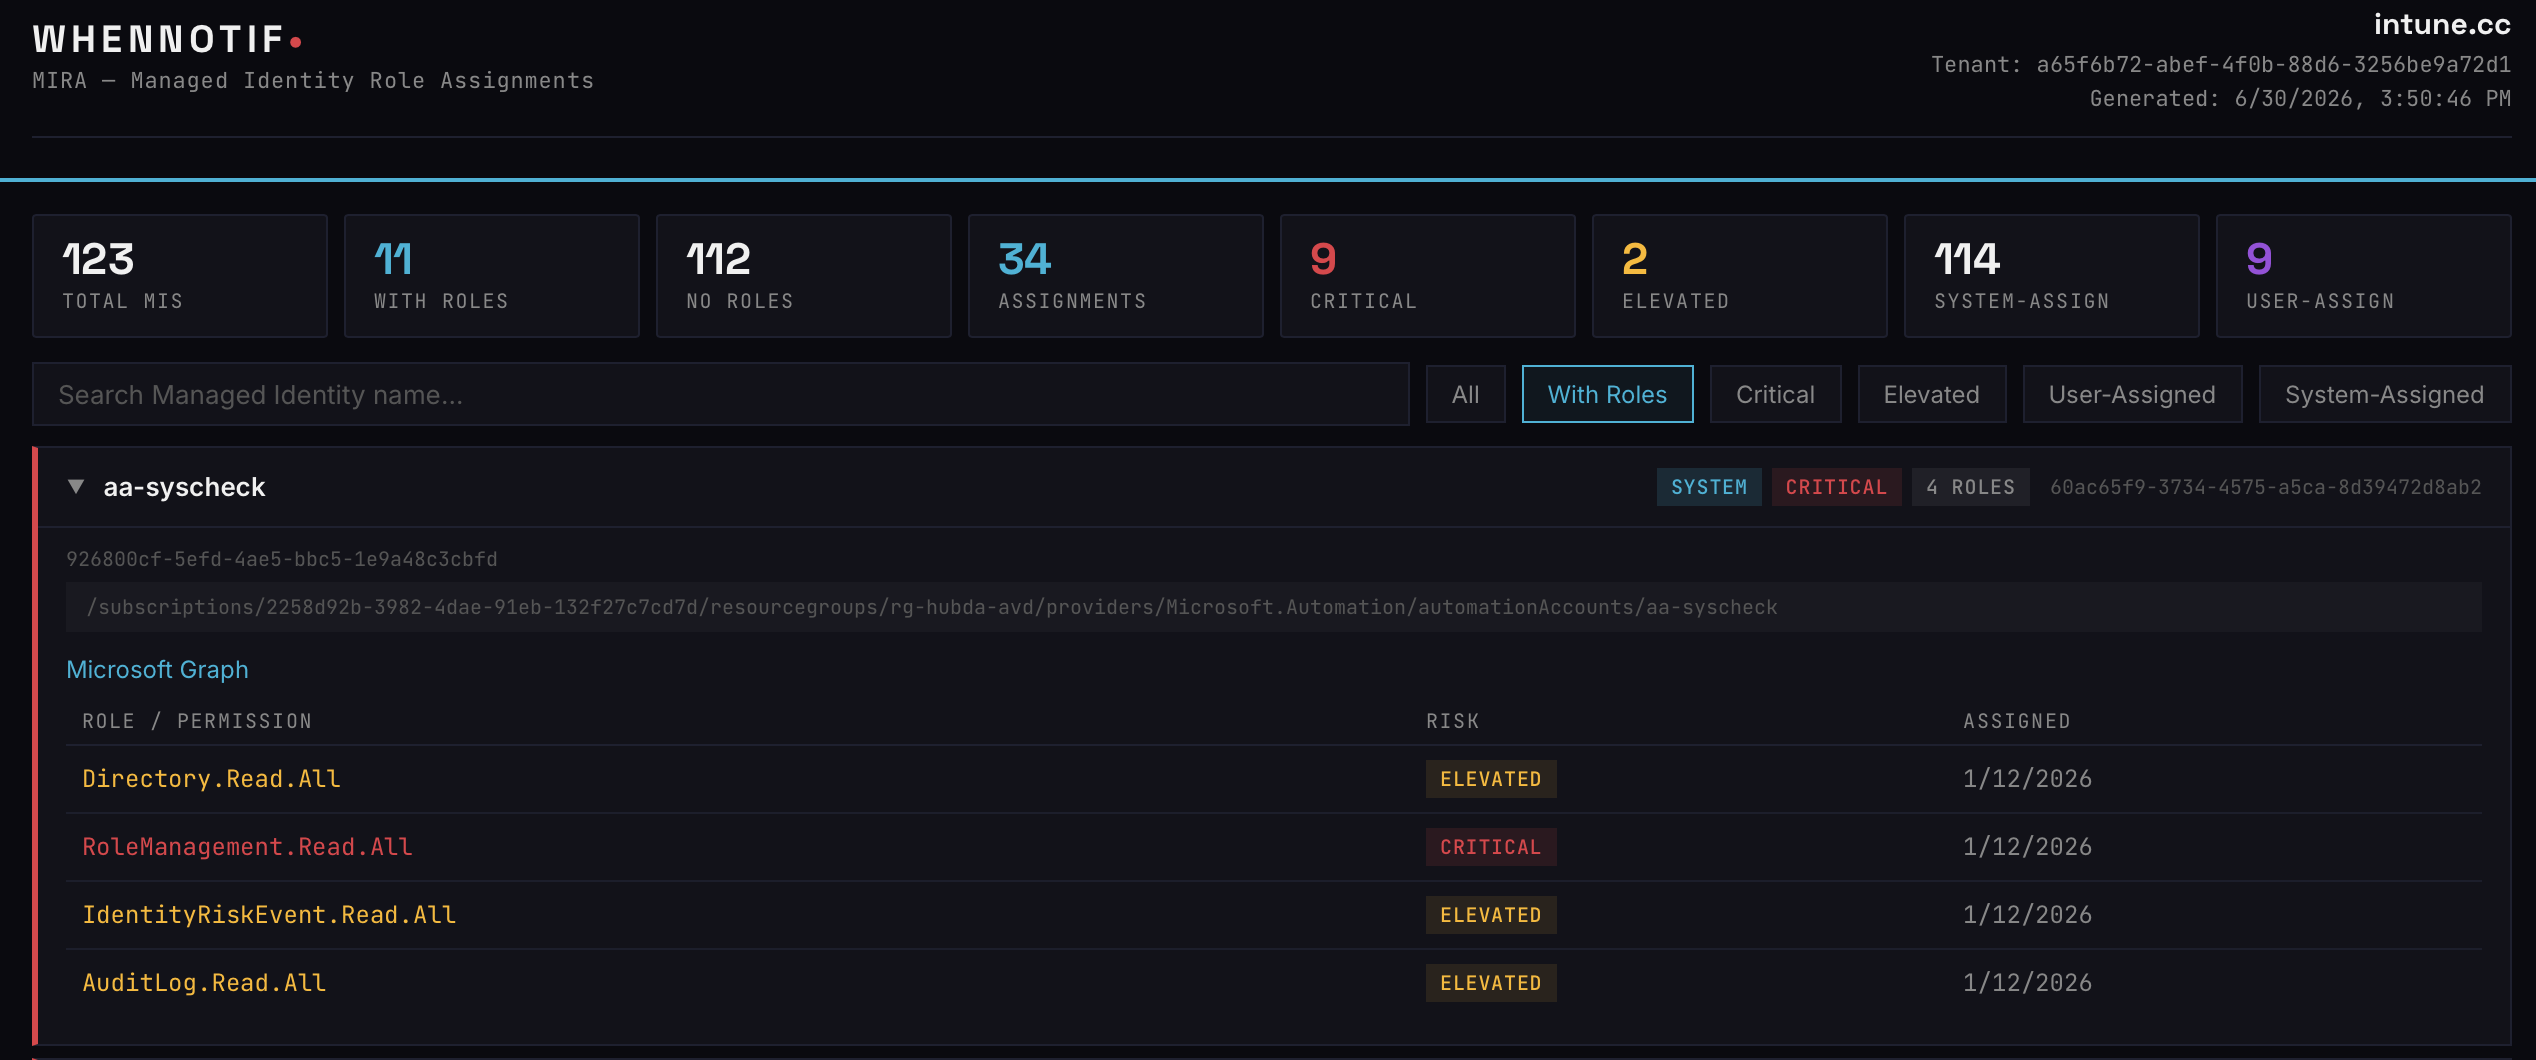Click ELEVATED badge in Directory.Read.All row
Viewport: 2536px width, 1060px height.
(1491, 779)
